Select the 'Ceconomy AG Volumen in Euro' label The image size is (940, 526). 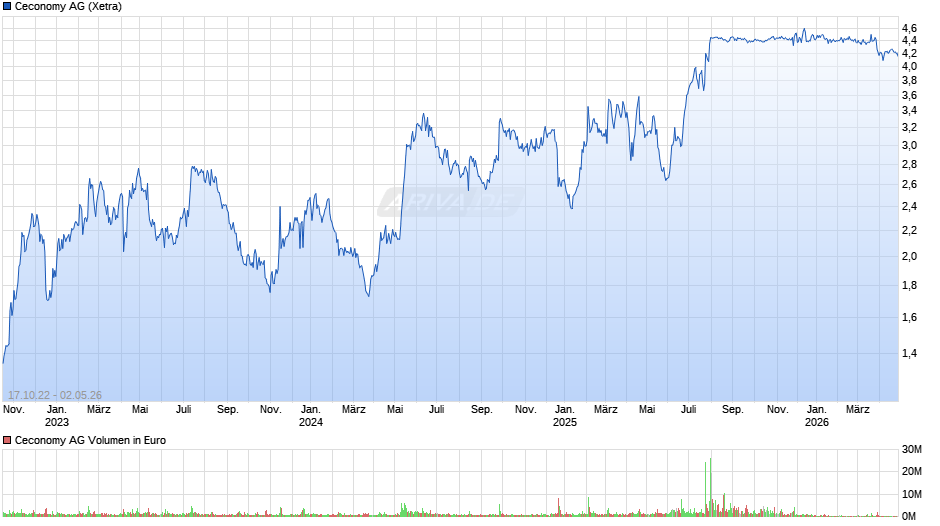tap(91, 440)
